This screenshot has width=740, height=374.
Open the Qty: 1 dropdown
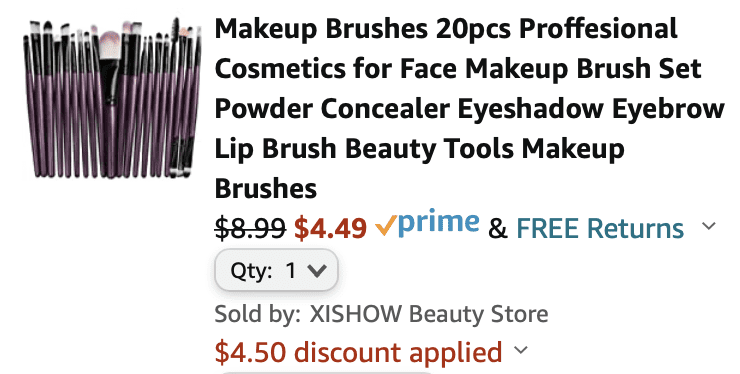pos(277,270)
